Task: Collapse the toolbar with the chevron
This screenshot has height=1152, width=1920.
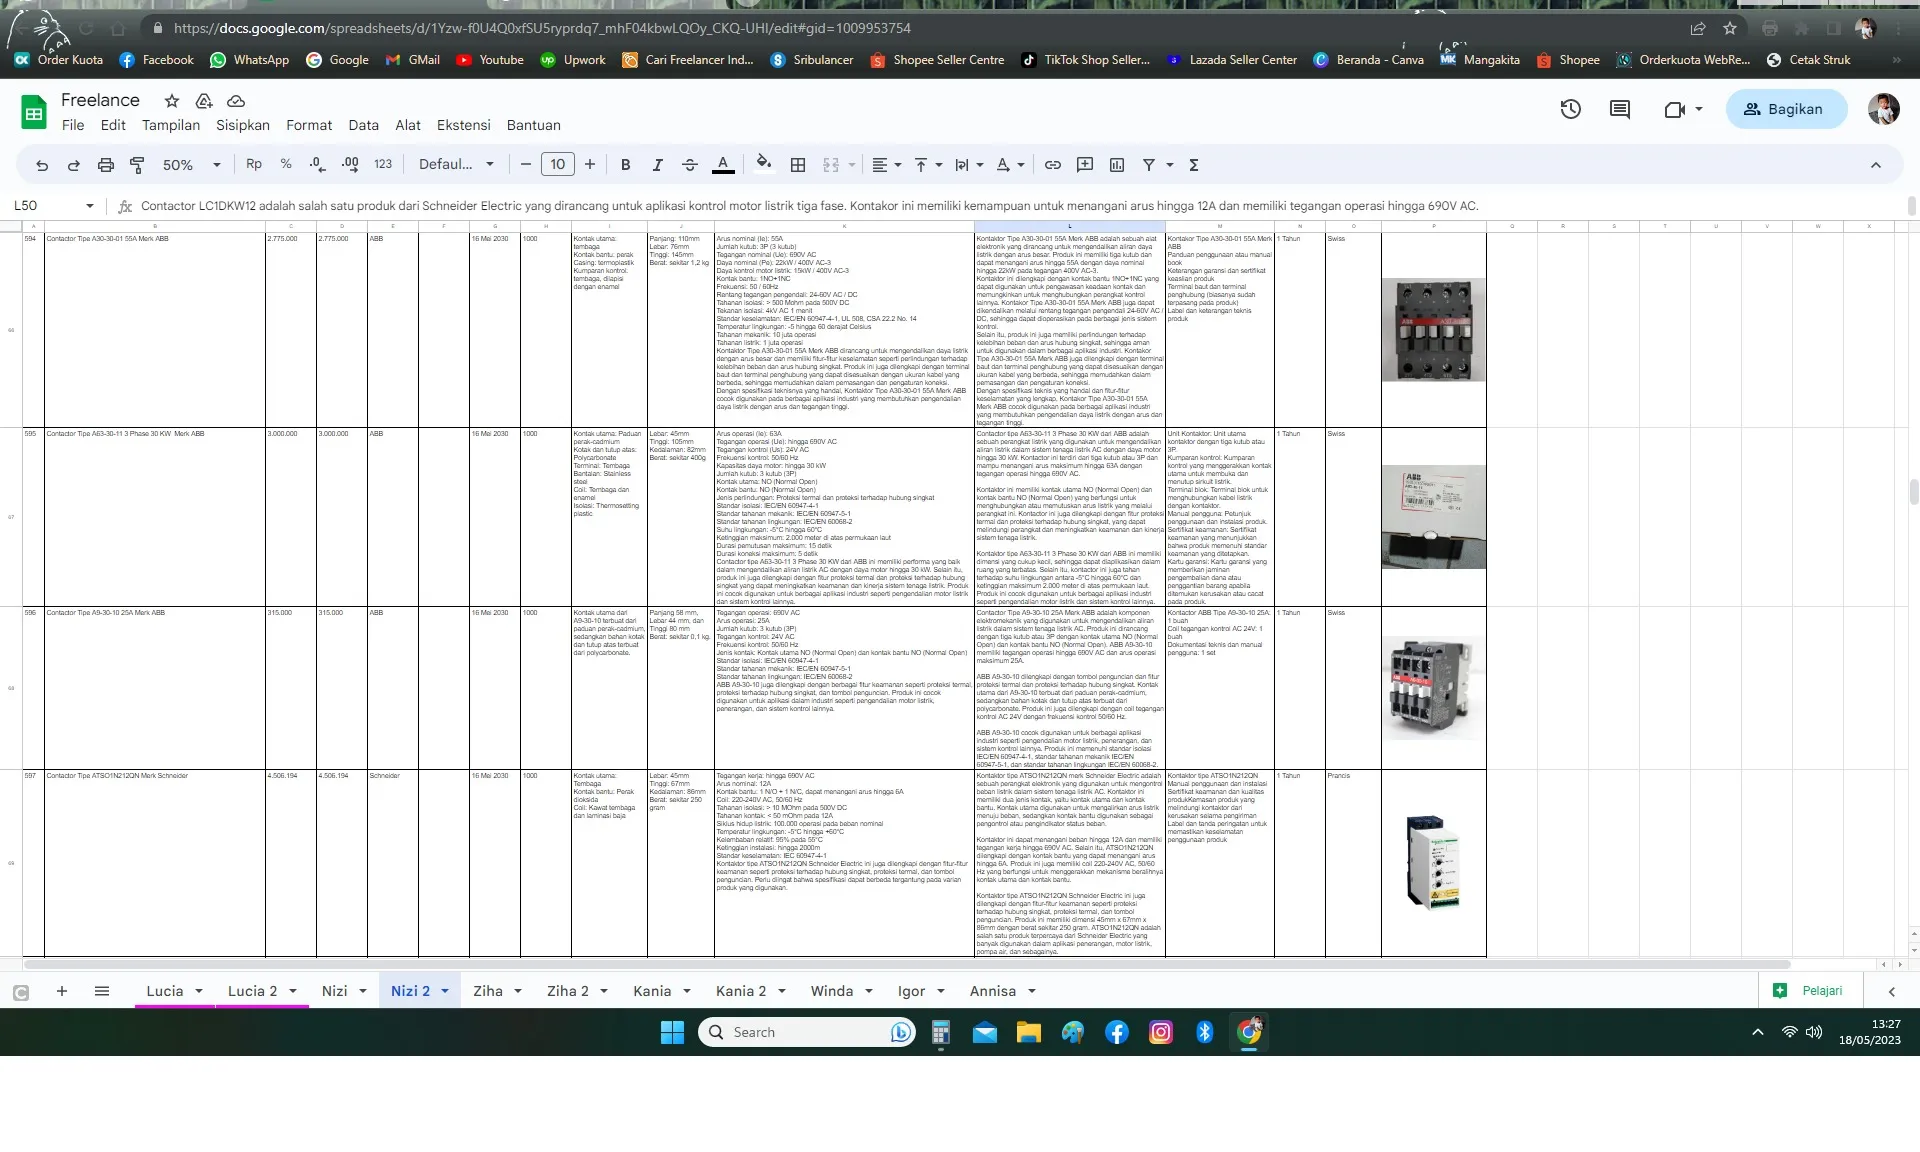Action: (x=1876, y=164)
